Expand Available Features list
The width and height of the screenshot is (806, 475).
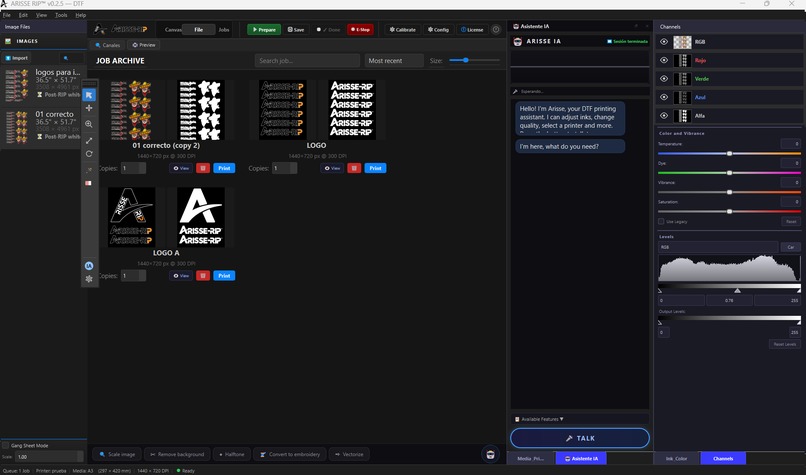579,419
